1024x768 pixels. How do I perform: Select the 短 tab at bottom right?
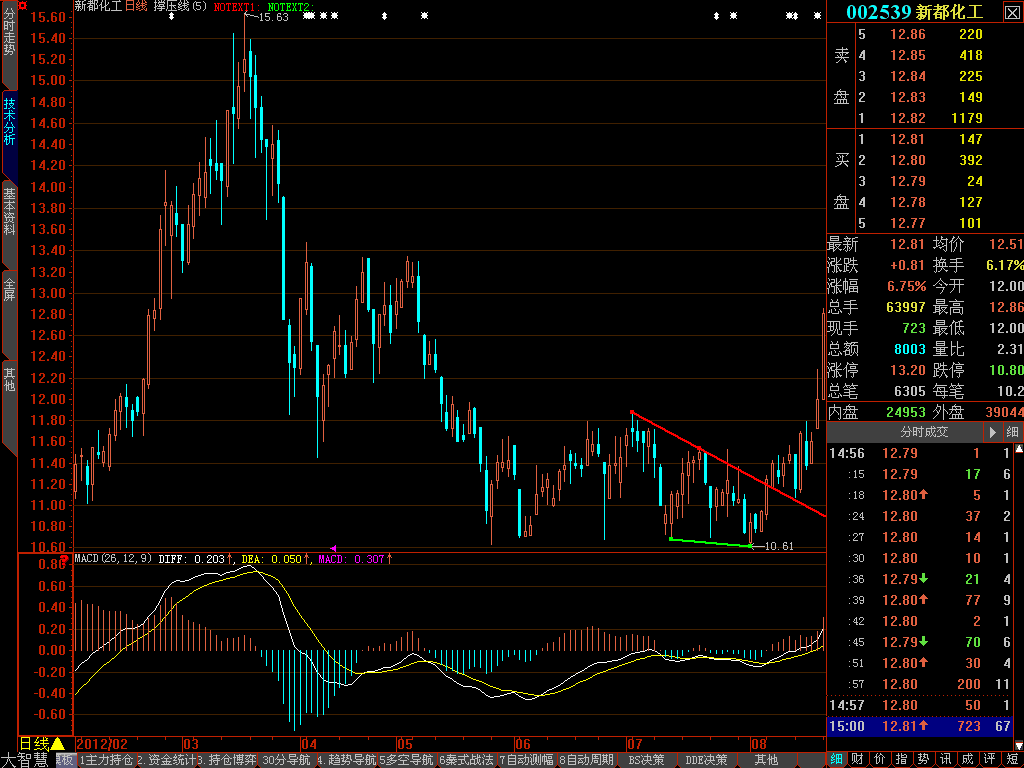coord(1012,760)
